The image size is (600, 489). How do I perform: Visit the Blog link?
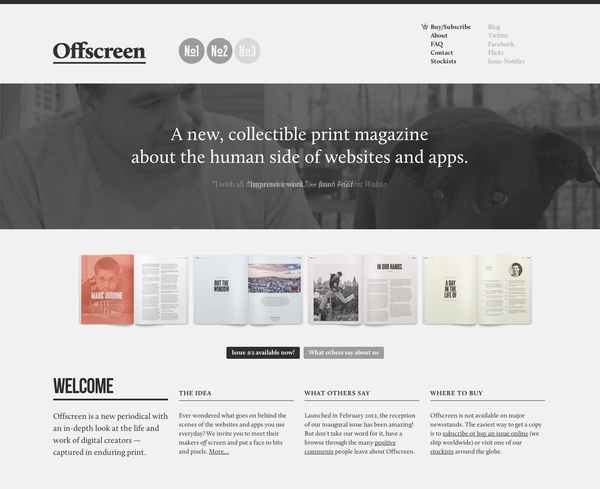[494, 27]
